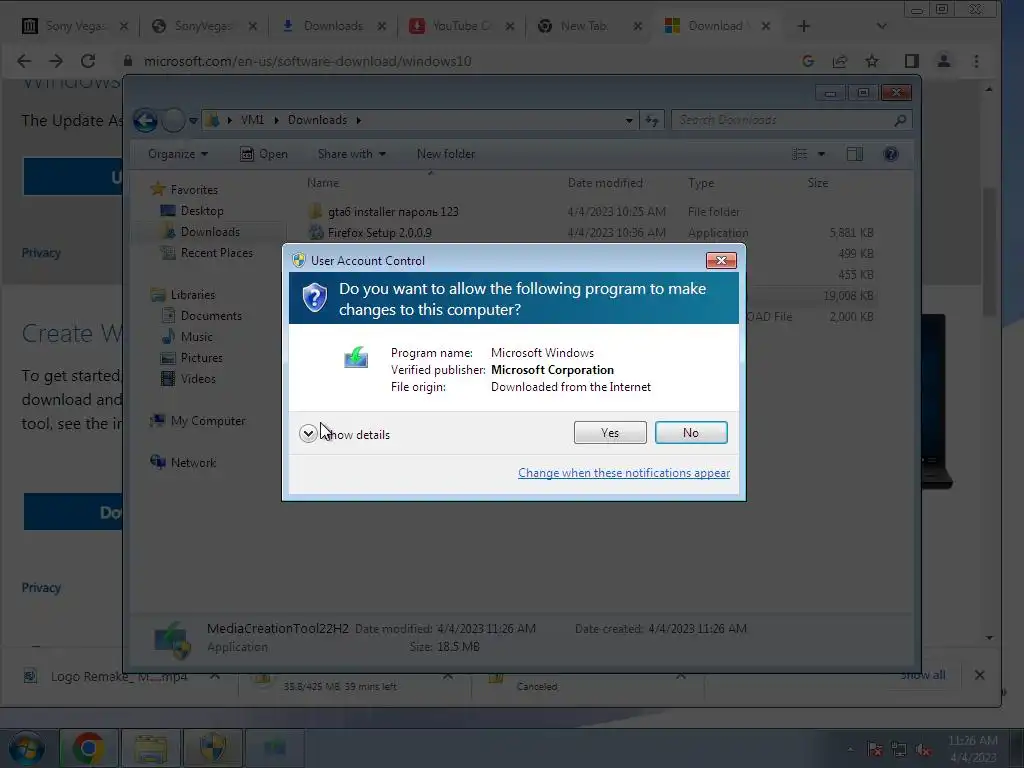Toggle Chrome side panel icon

(912, 61)
